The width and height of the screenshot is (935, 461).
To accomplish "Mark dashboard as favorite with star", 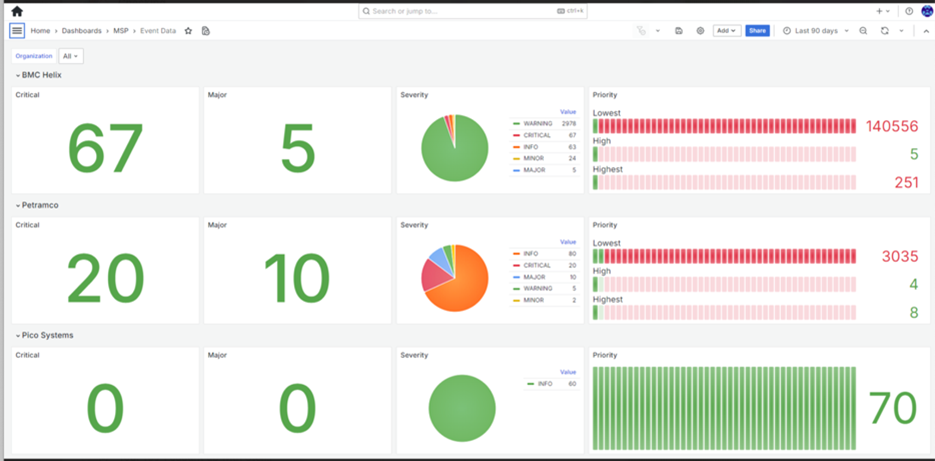I will [x=188, y=31].
